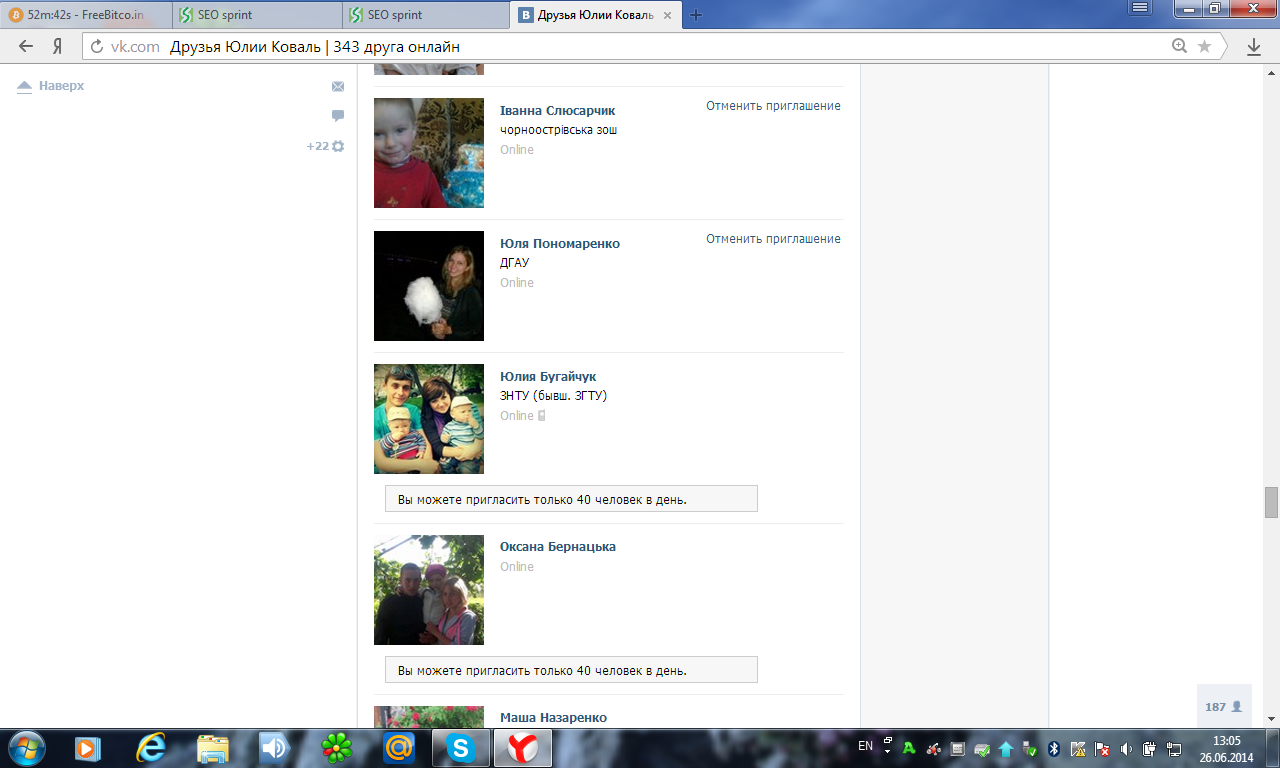Open the system volume tray icon

pyautogui.click(x=1127, y=748)
